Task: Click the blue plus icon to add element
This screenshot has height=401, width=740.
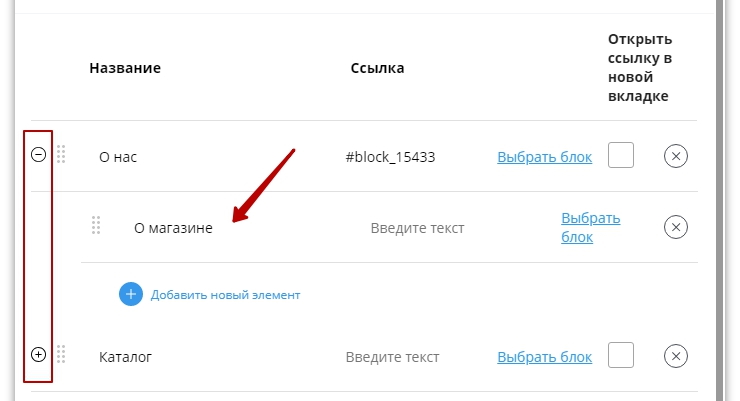Action: pyautogui.click(x=131, y=294)
